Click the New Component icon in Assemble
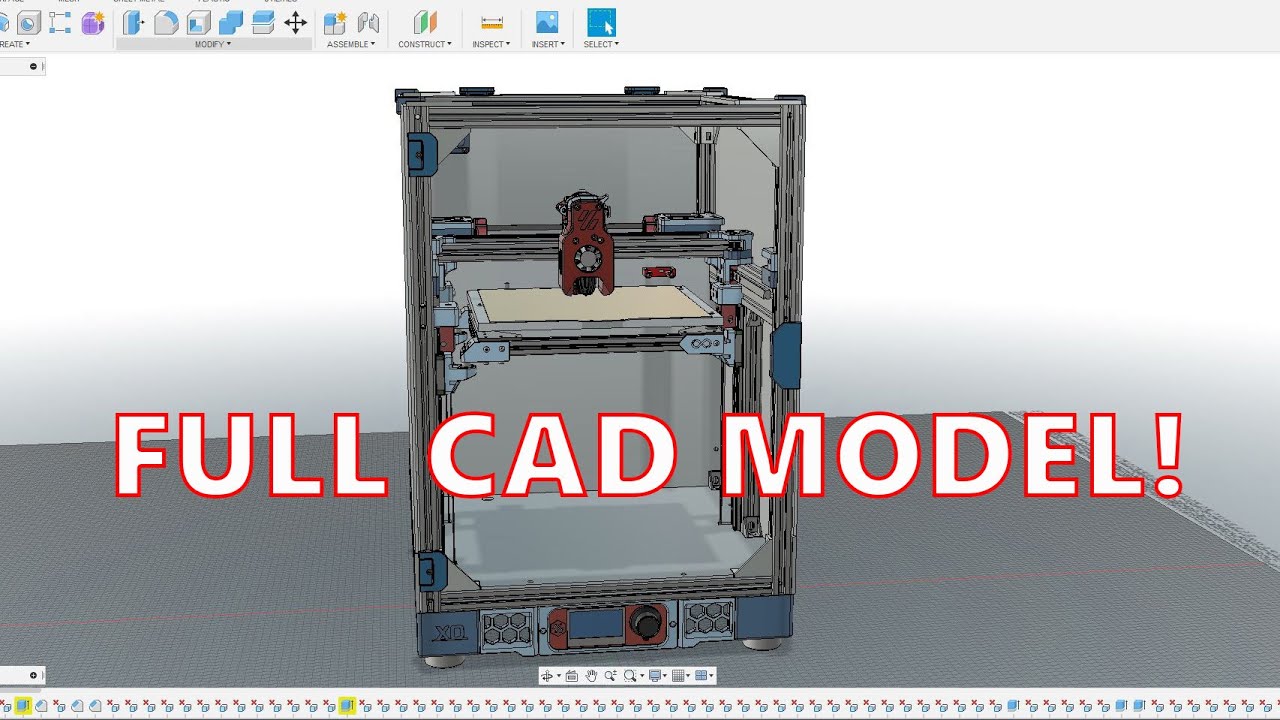1280x720 pixels. click(x=335, y=22)
